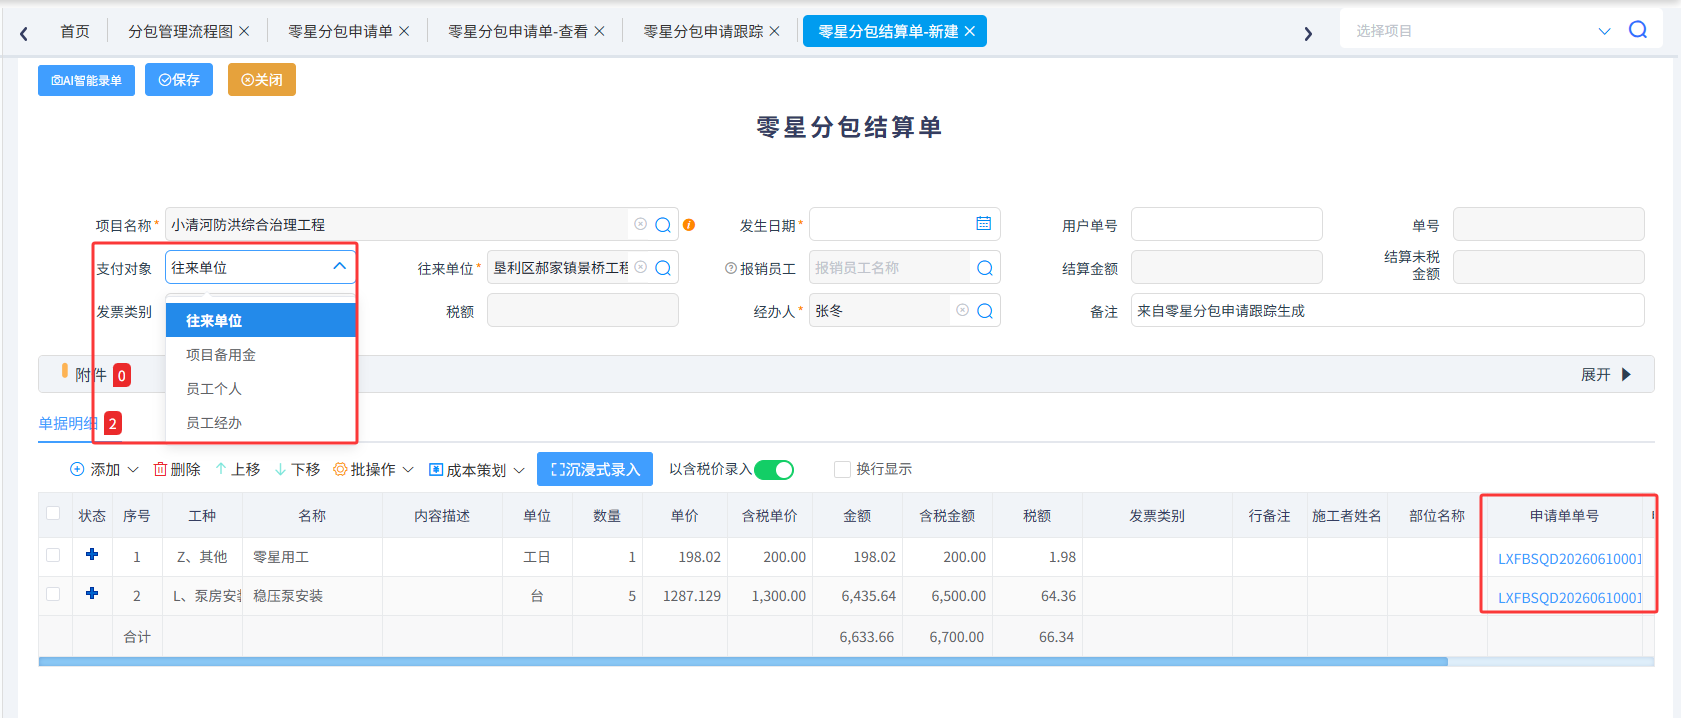Clear the 往来单位 field value

tap(640, 267)
